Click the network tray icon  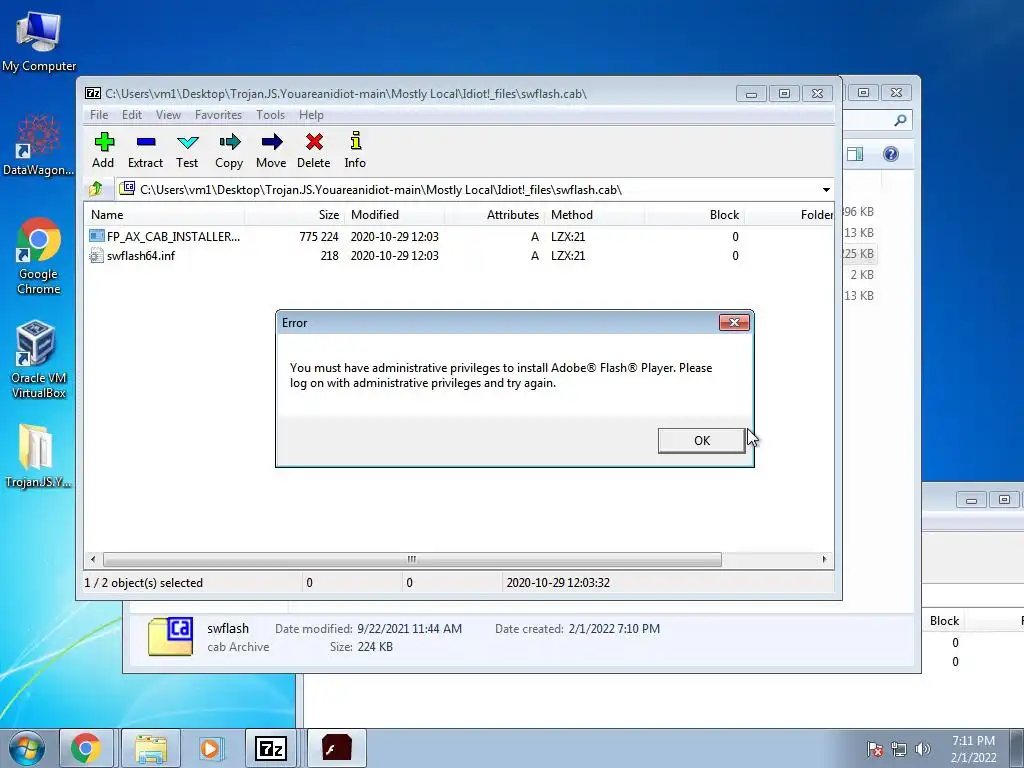click(899, 749)
